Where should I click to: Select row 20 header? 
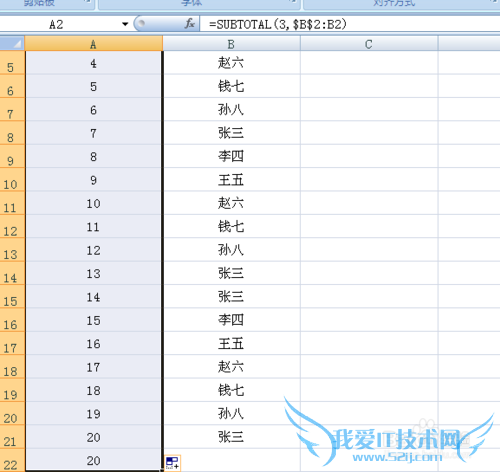(12, 413)
